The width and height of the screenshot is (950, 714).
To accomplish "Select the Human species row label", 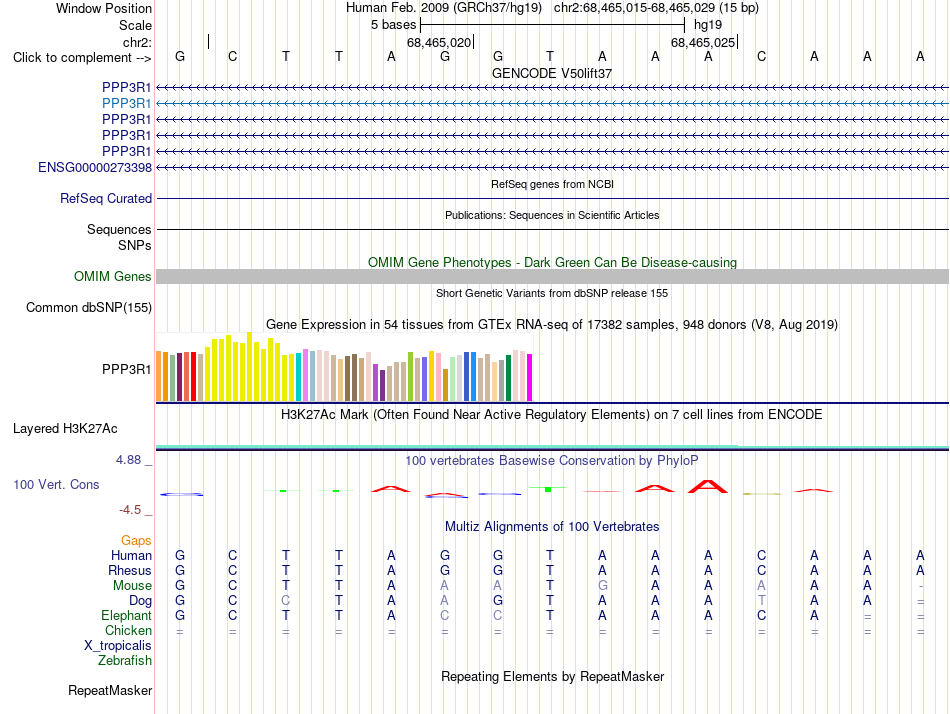I will [x=131, y=555].
